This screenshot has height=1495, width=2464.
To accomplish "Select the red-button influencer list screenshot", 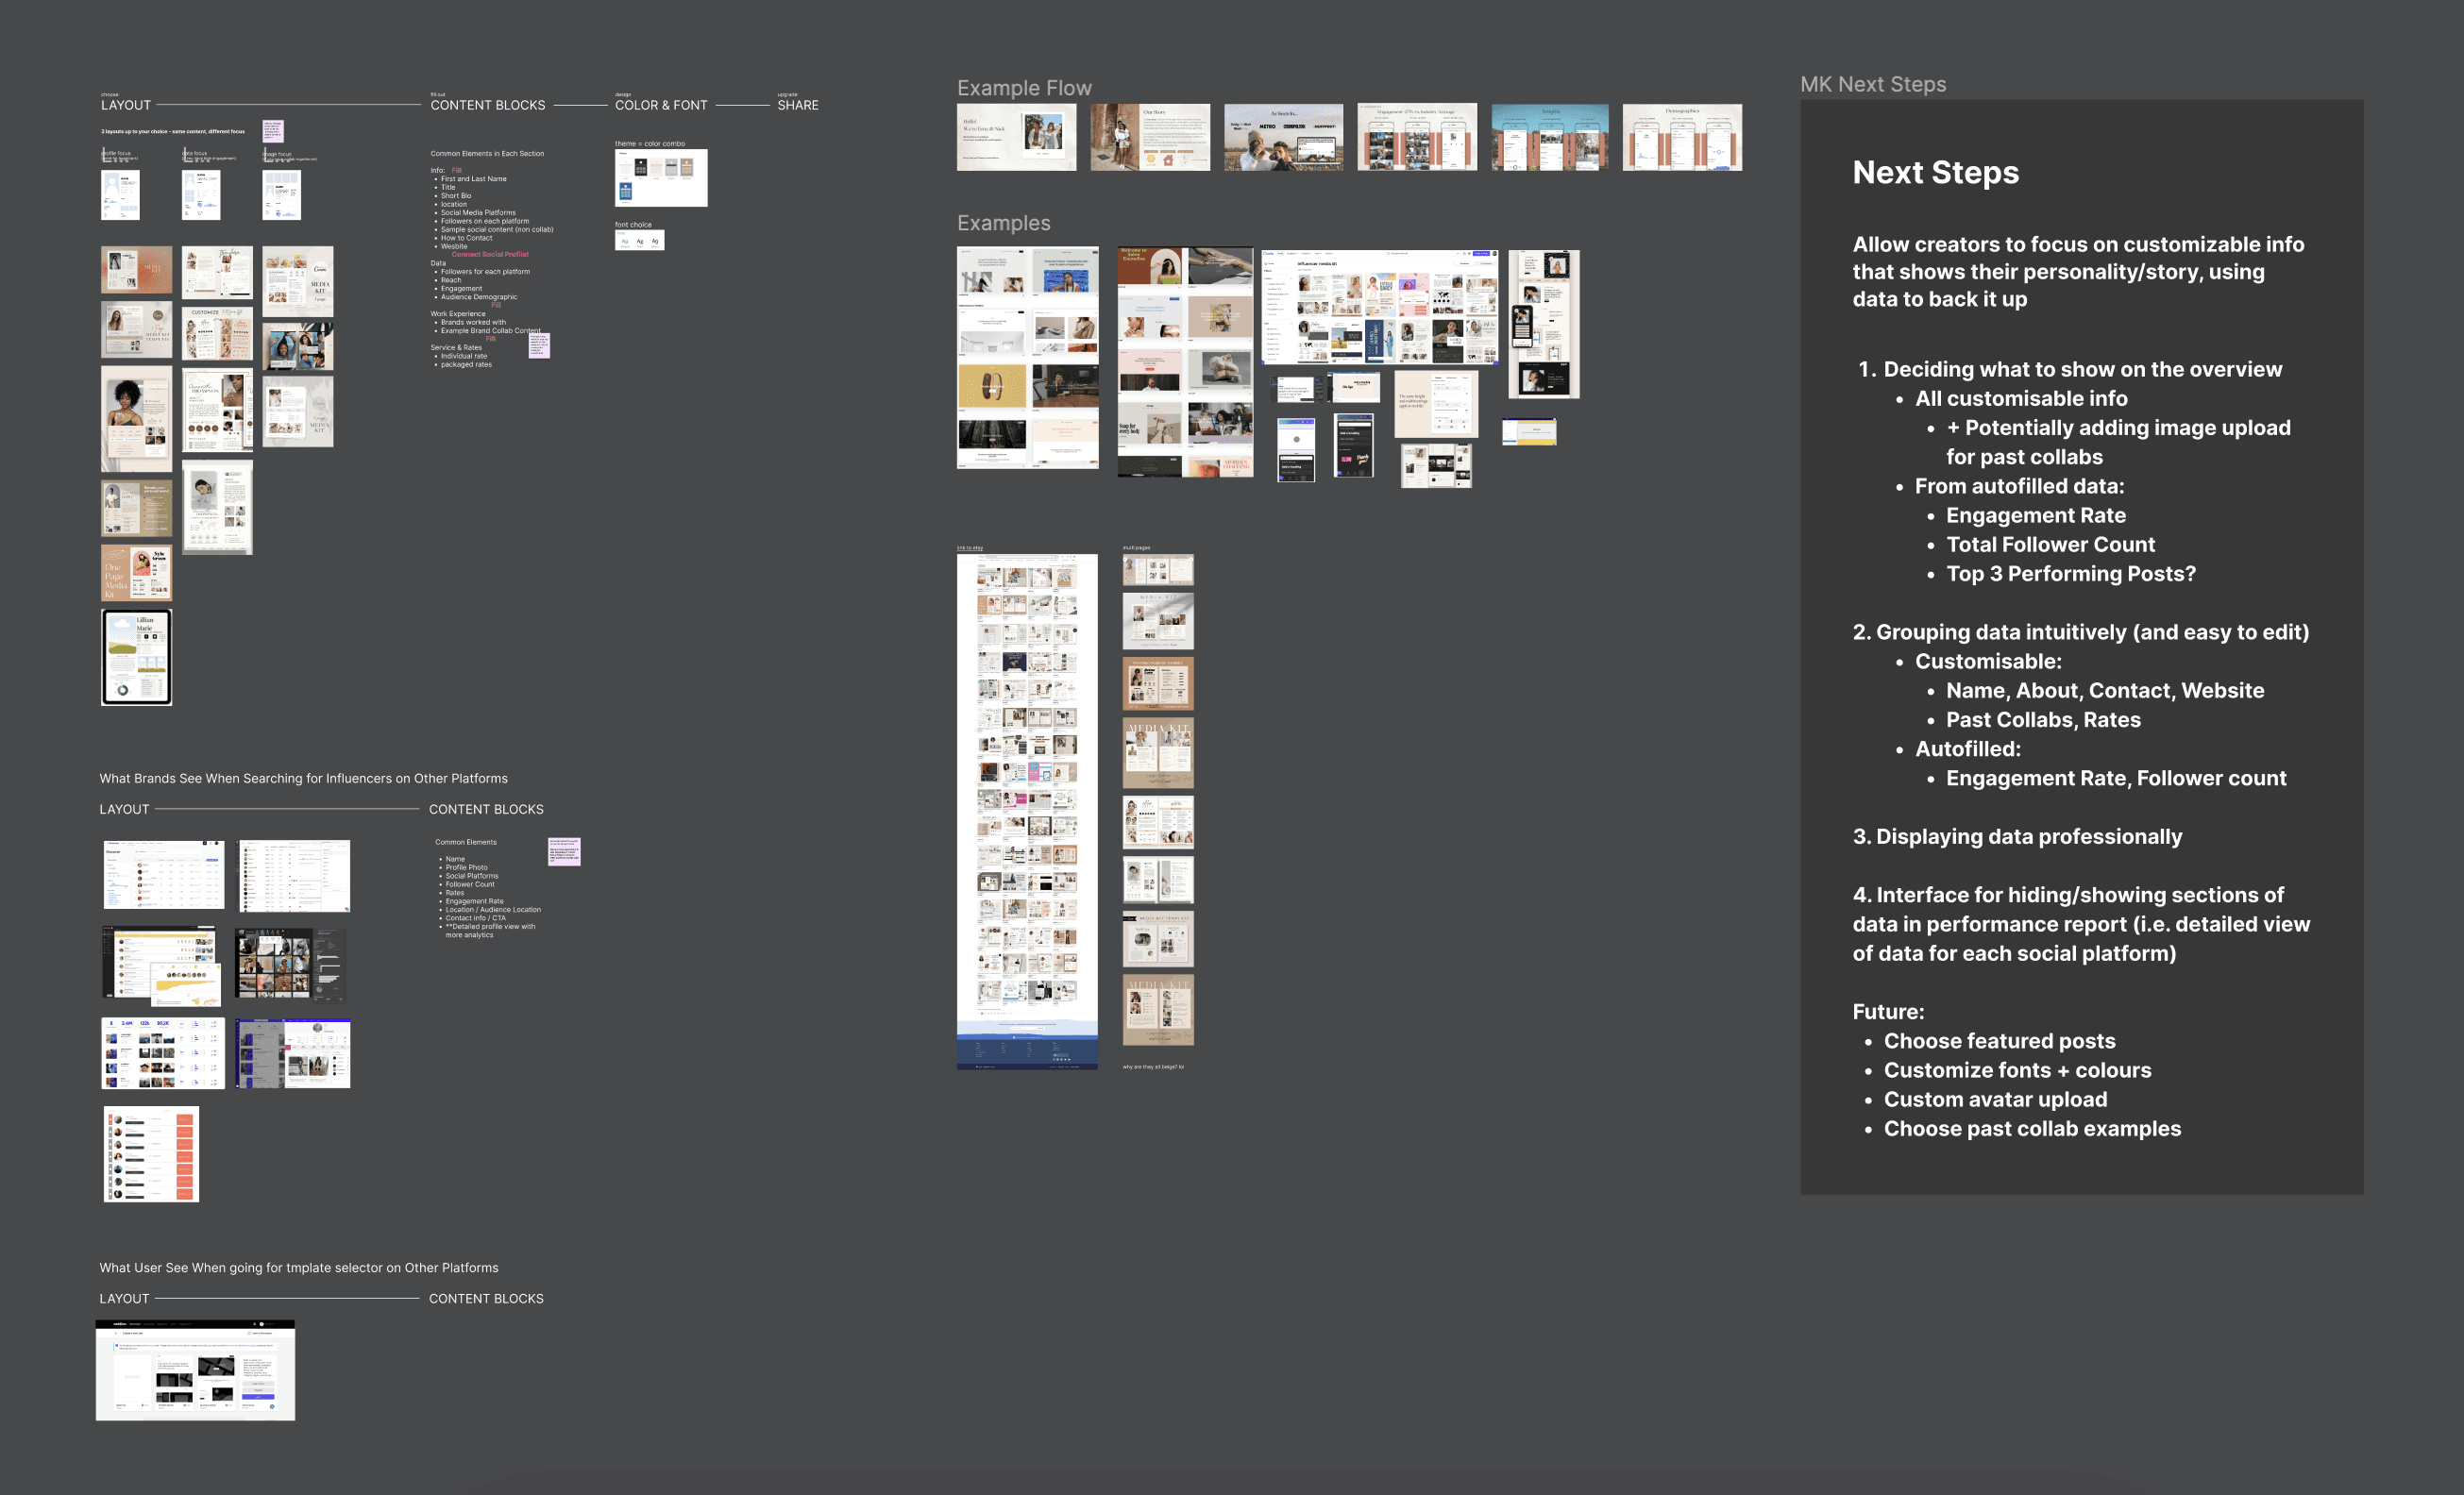I will [x=151, y=1153].
